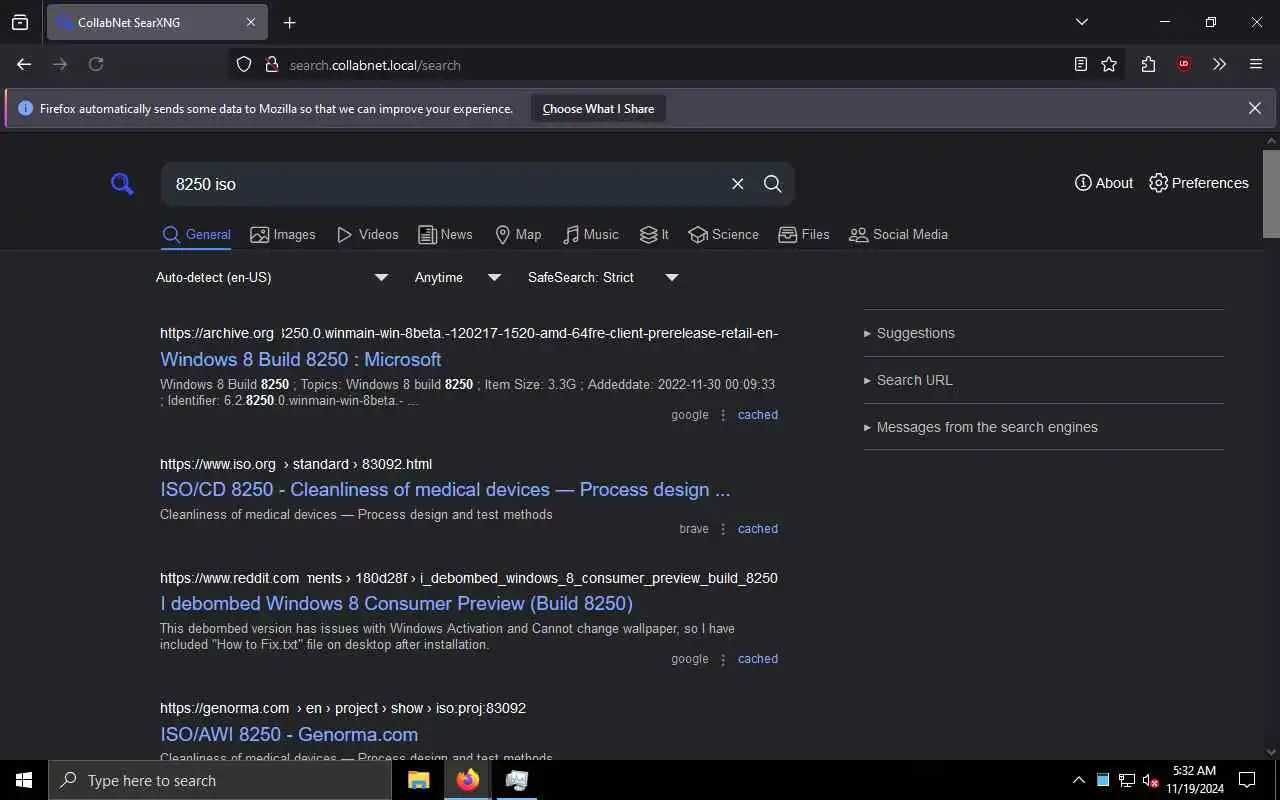Switch to the Videos tab
Screen dimensions: 1280x800
click(x=368, y=234)
